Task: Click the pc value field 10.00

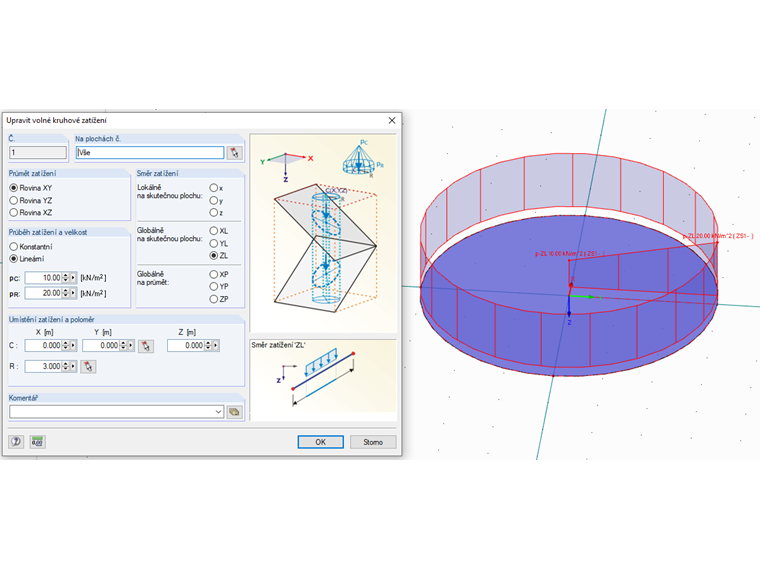Action: point(43,278)
